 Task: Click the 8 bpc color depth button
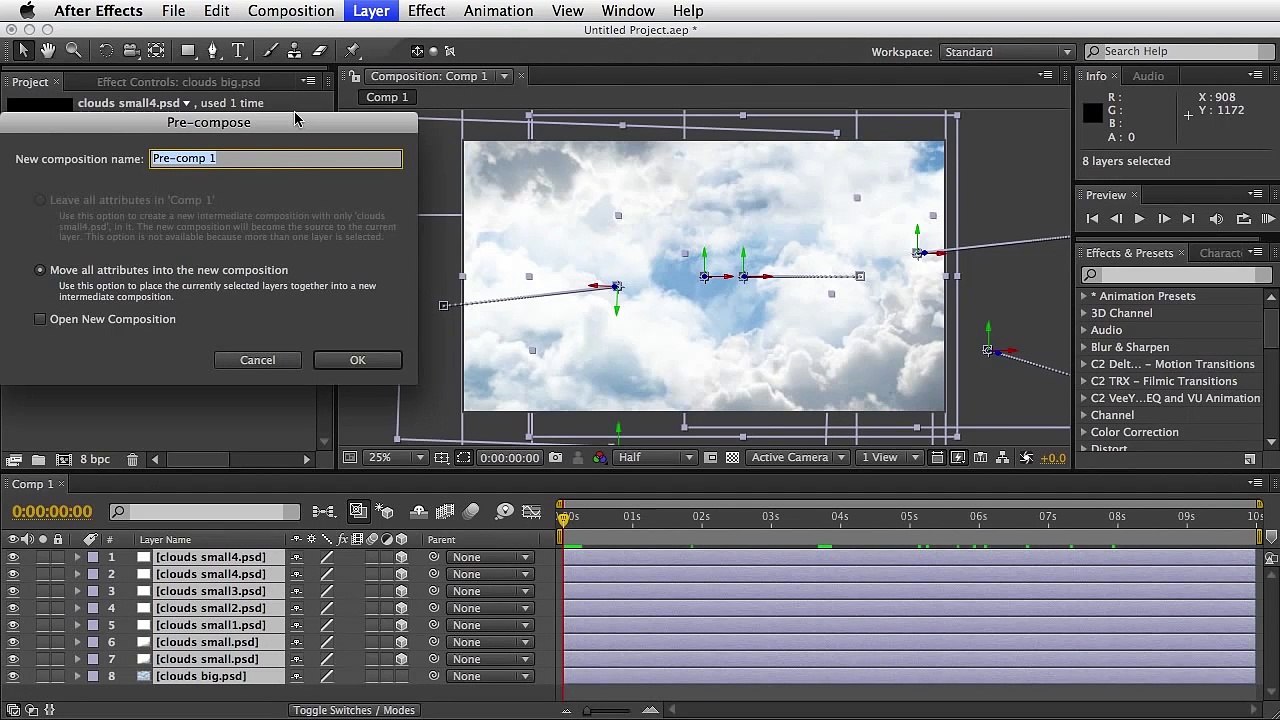[x=95, y=460]
